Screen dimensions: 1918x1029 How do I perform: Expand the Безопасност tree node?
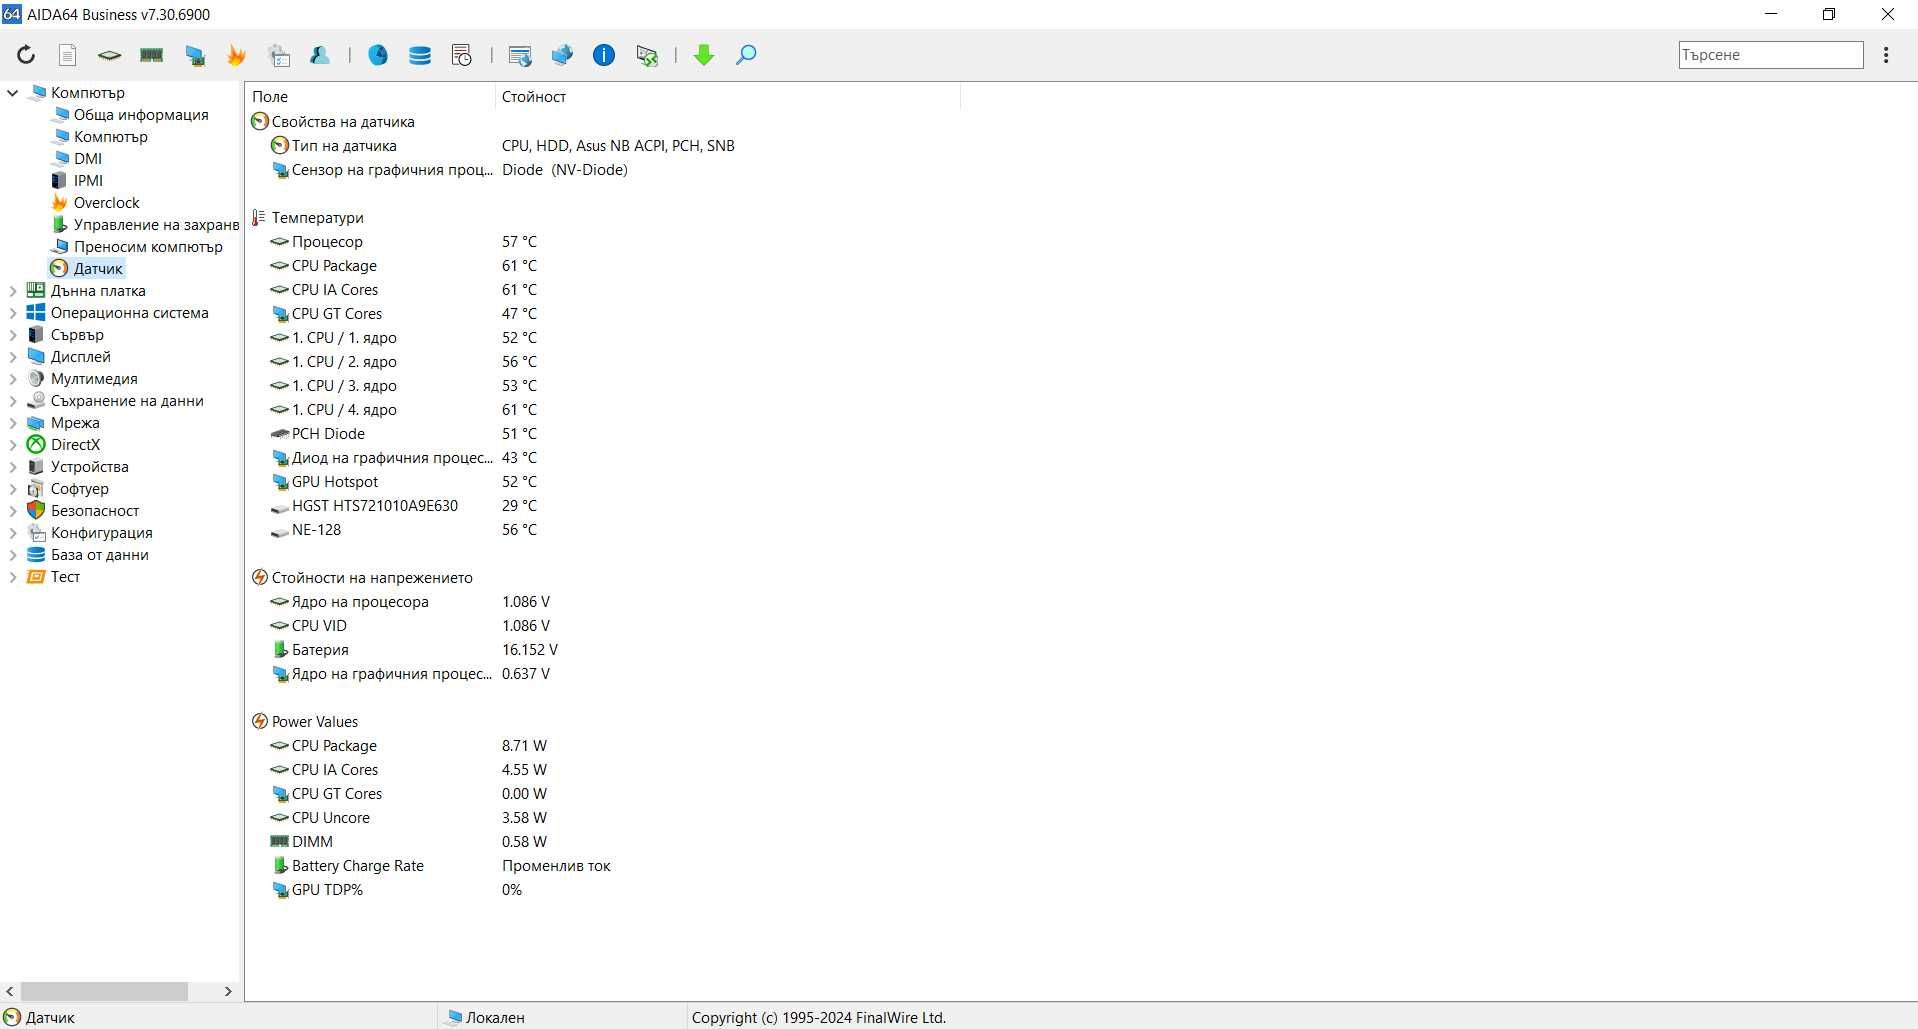pos(12,511)
